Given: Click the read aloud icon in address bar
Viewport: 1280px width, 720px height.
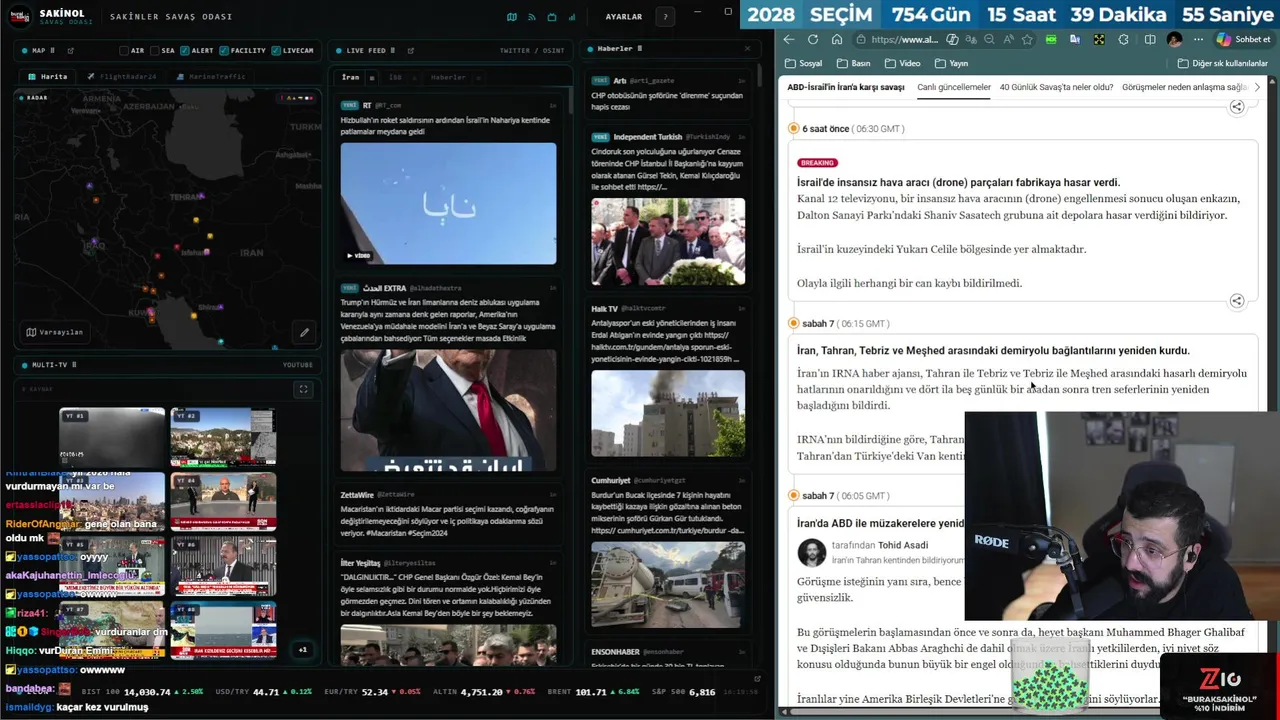Looking at the screenshot, I should click(x=1008, y=40).
